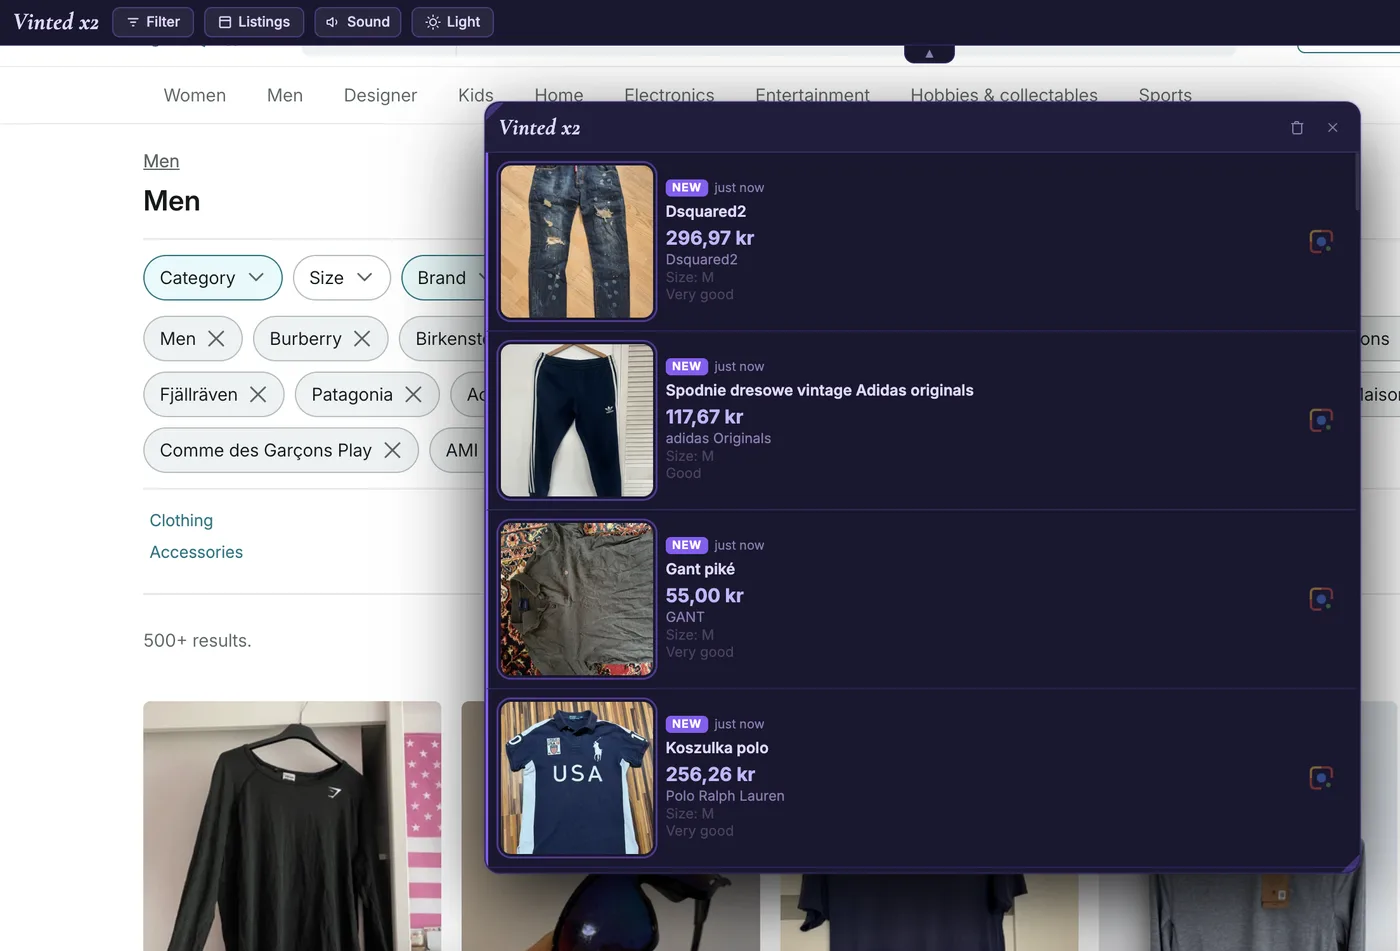Click the Polo Ralph Lauren brand text
The width and height of the screenshot is (1400, 951).
pos(725,796)
